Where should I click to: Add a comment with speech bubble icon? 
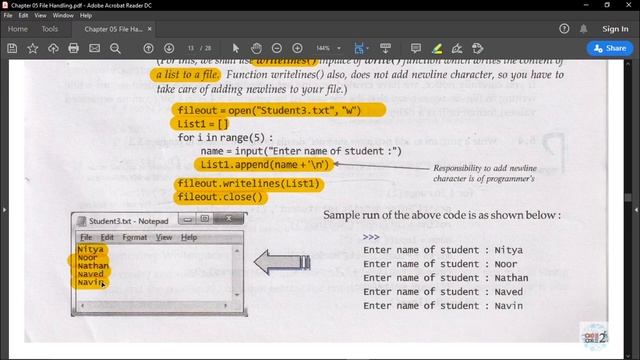pyautogui.click(x=416, y=48)
